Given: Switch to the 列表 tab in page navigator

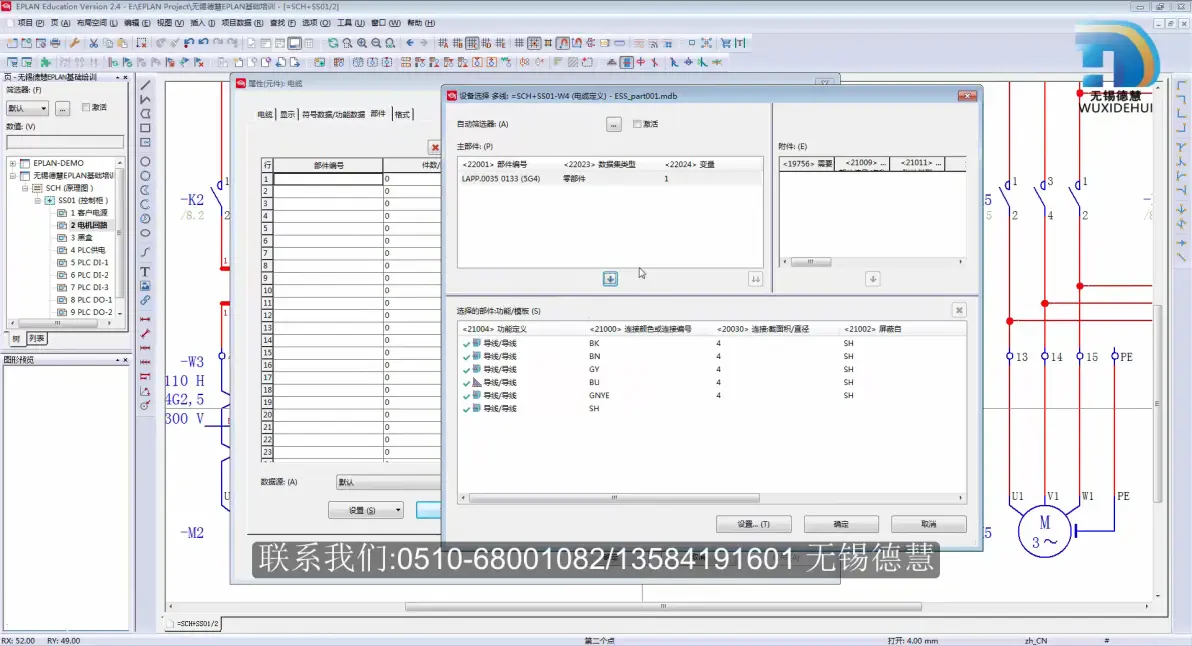Looking at the screenshot, I should coord(36,339).
